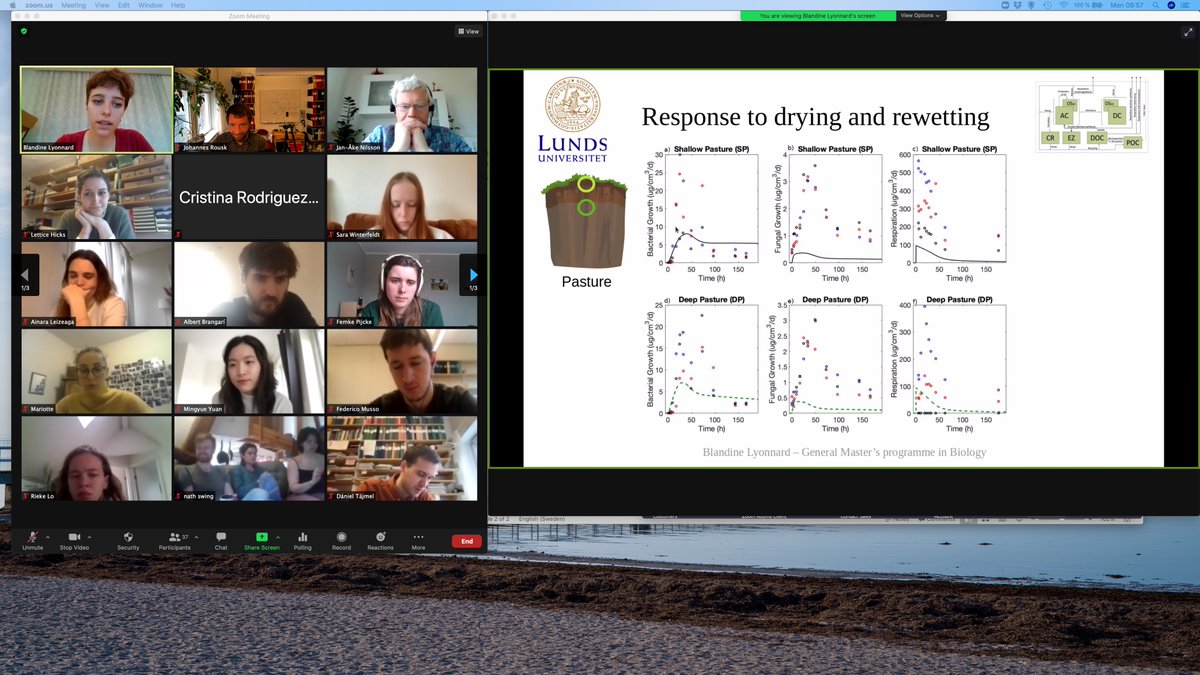Image resolution: width=1200 pixels, height=675 pixels.
Task: Click the screen viewing notification banner
Action: [818, 15]
